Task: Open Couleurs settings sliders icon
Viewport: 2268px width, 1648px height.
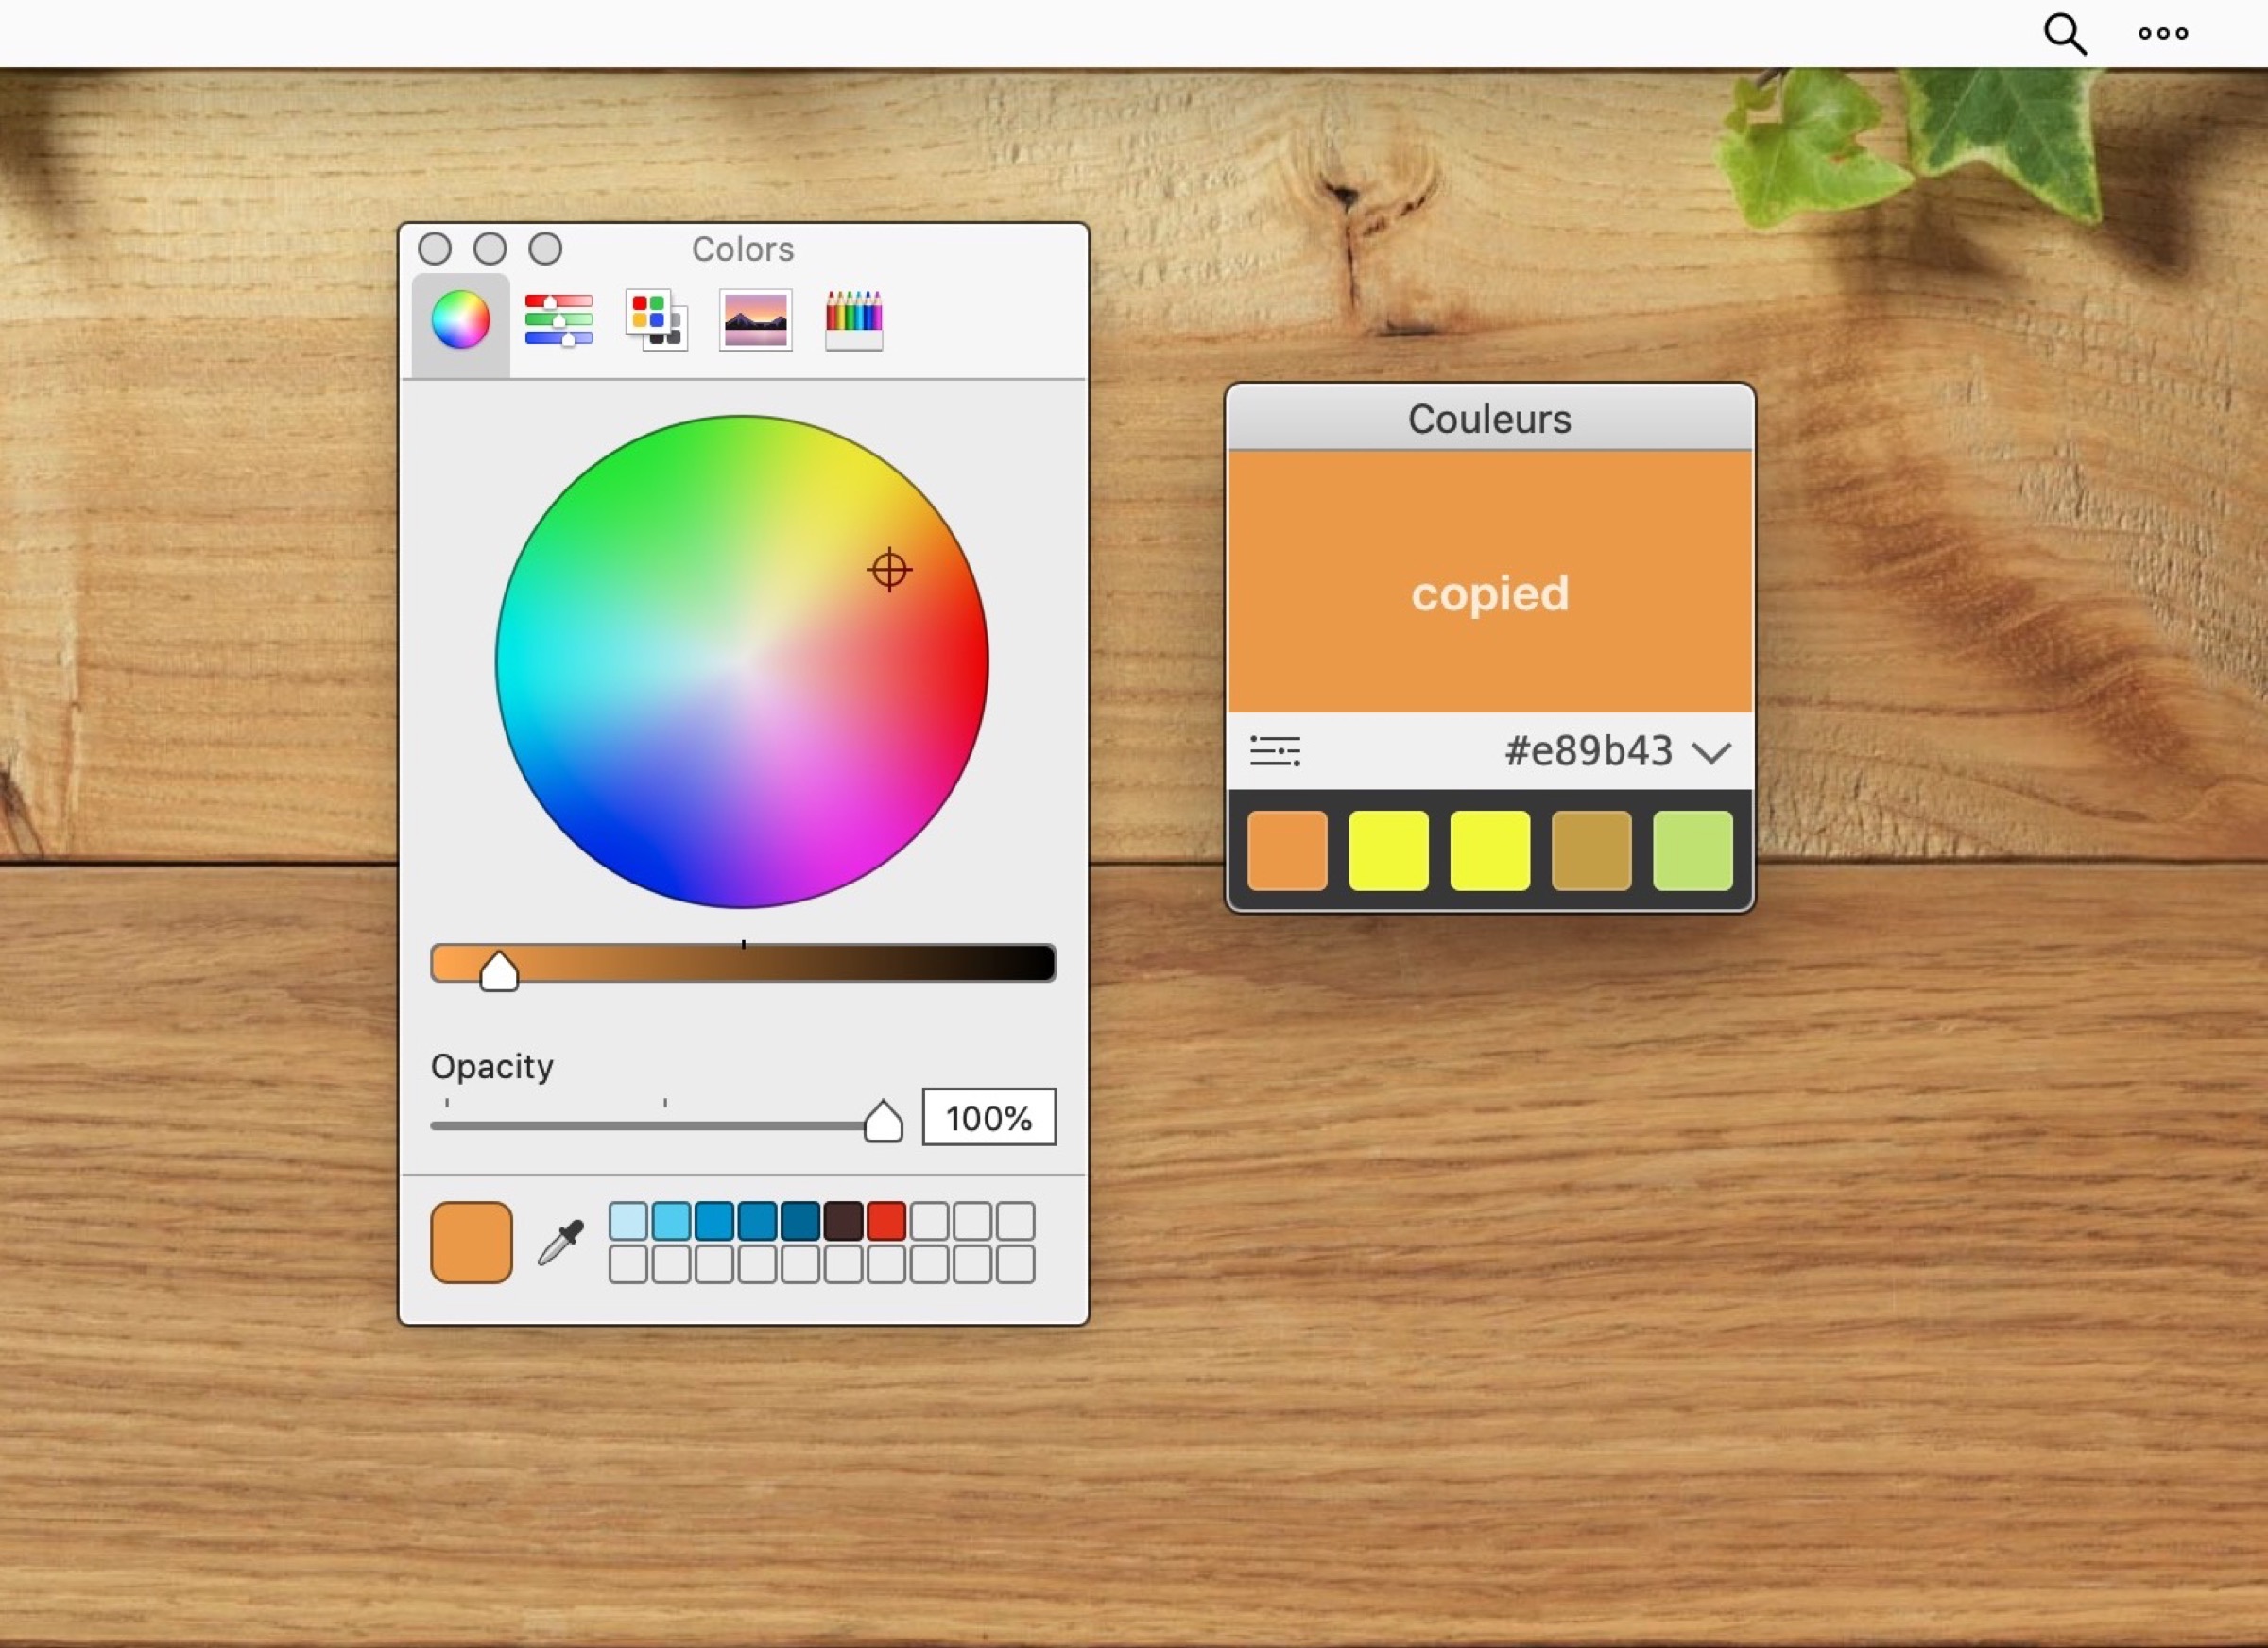Action: pyautogui.click(x=1275, y=751)
